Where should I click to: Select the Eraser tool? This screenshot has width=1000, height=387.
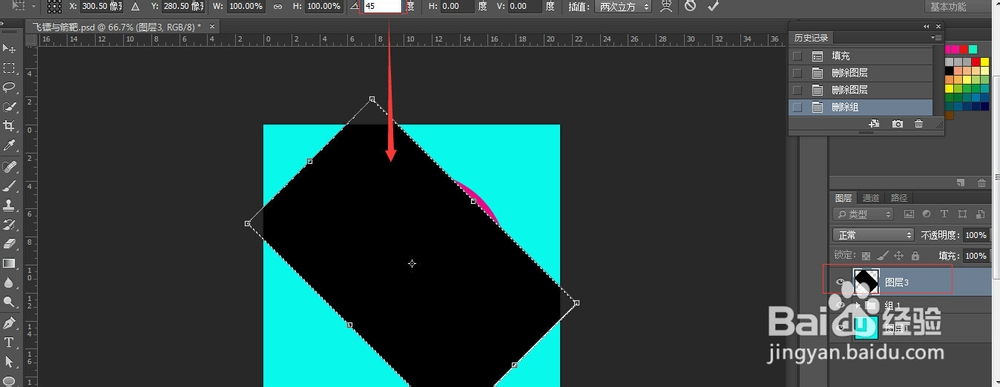10,244
